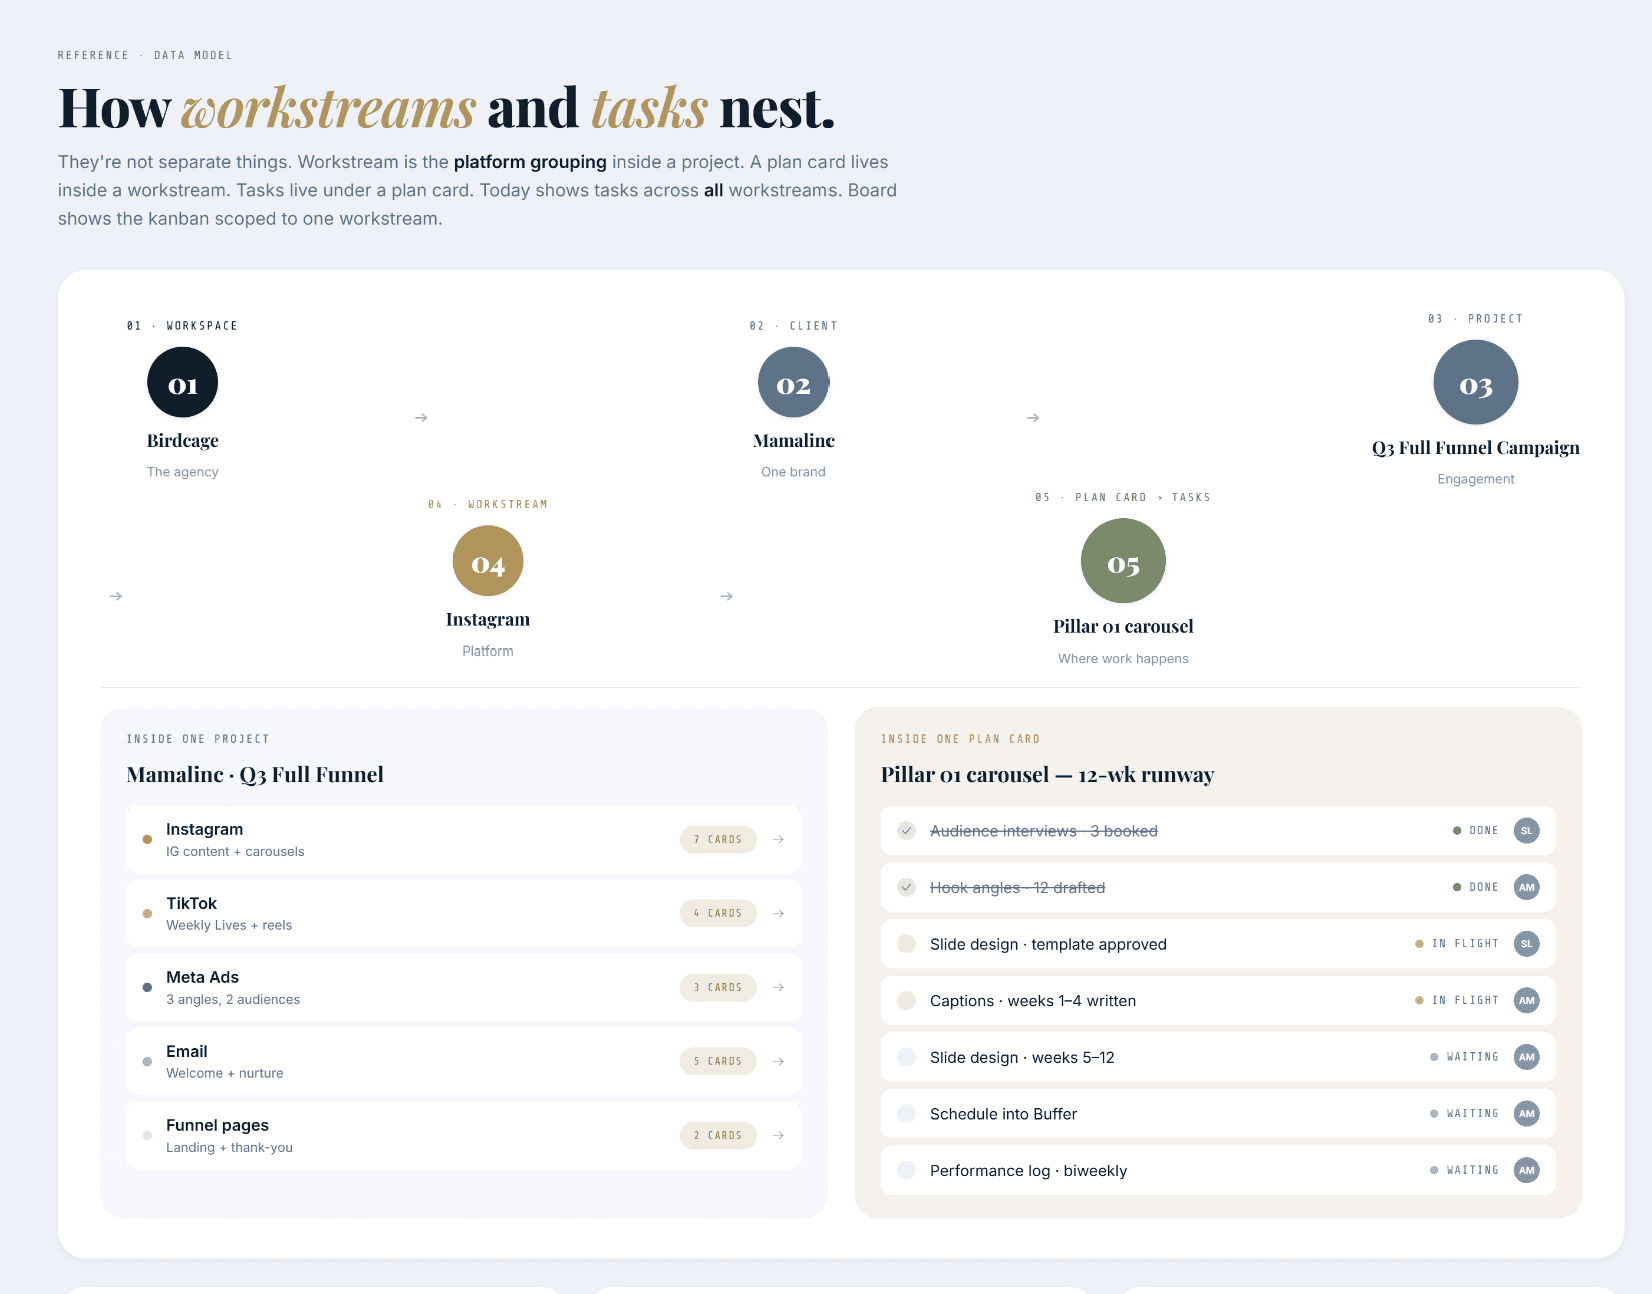
Task: Click the AM avatar on Hook angles task
Action: pyautogui.click(x=1526, y=887)
